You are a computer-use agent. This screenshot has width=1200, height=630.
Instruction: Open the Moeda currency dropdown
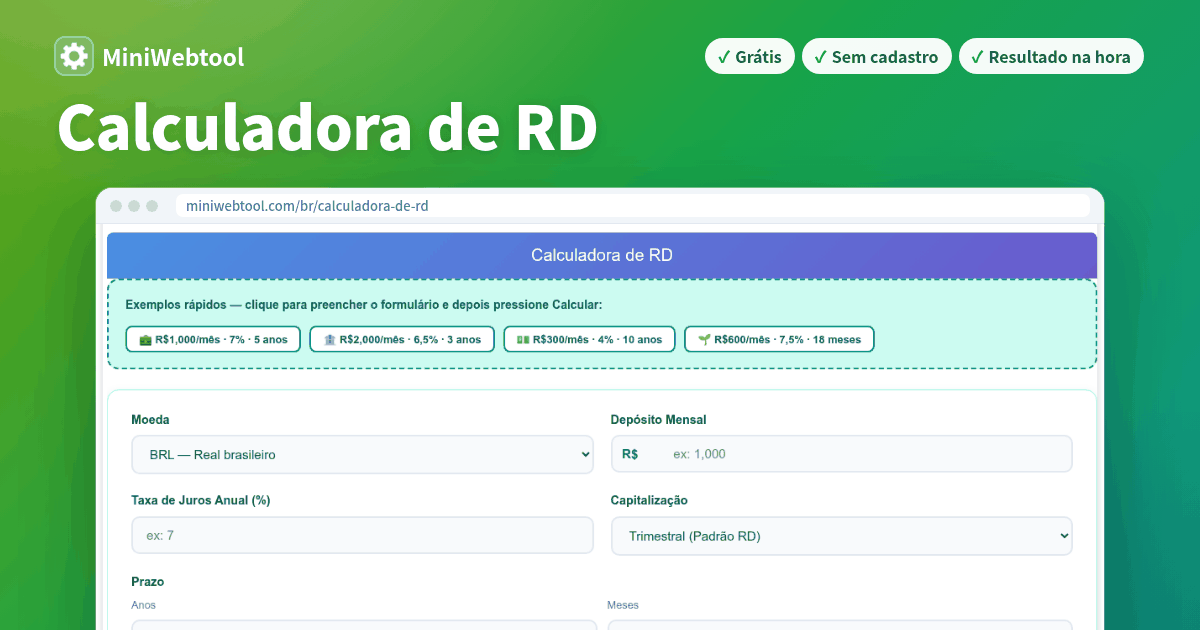tap(362, 454)
